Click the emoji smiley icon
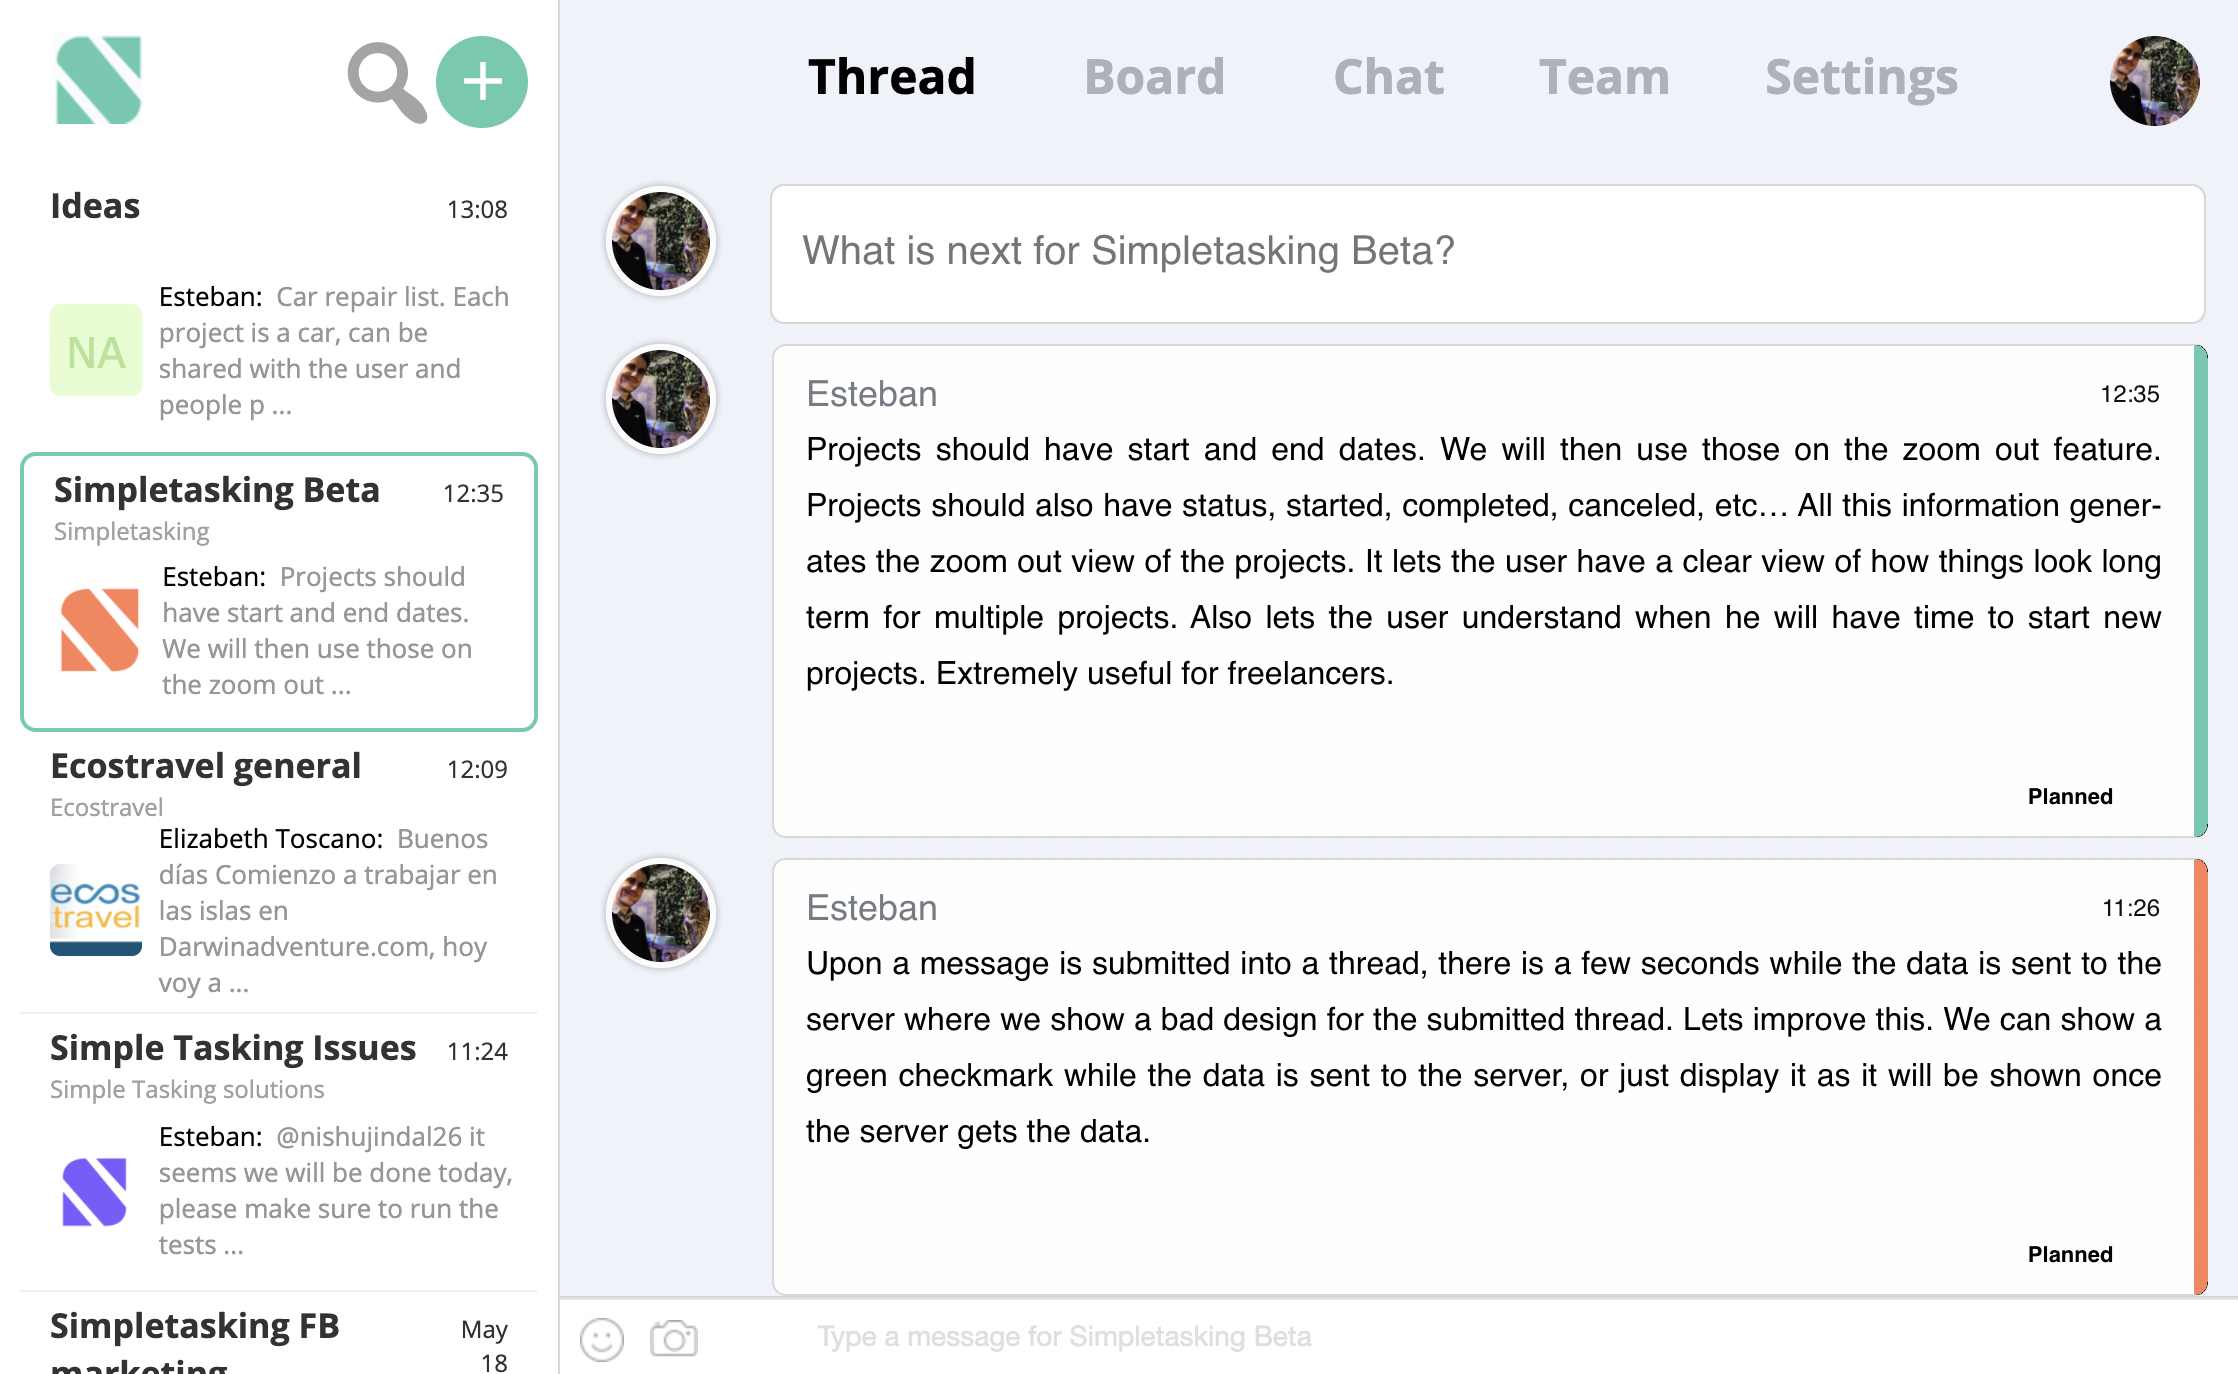Image resolution: width=2238 pixels, height=1374 pixels. click(602, 1339)
